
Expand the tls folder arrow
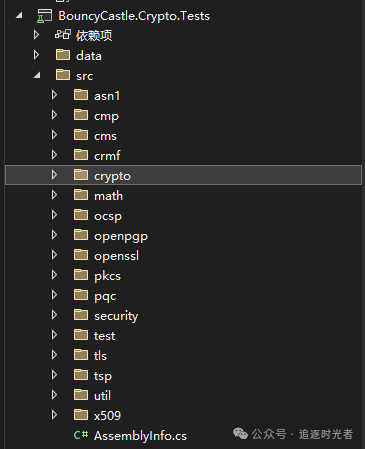point(54,355)
